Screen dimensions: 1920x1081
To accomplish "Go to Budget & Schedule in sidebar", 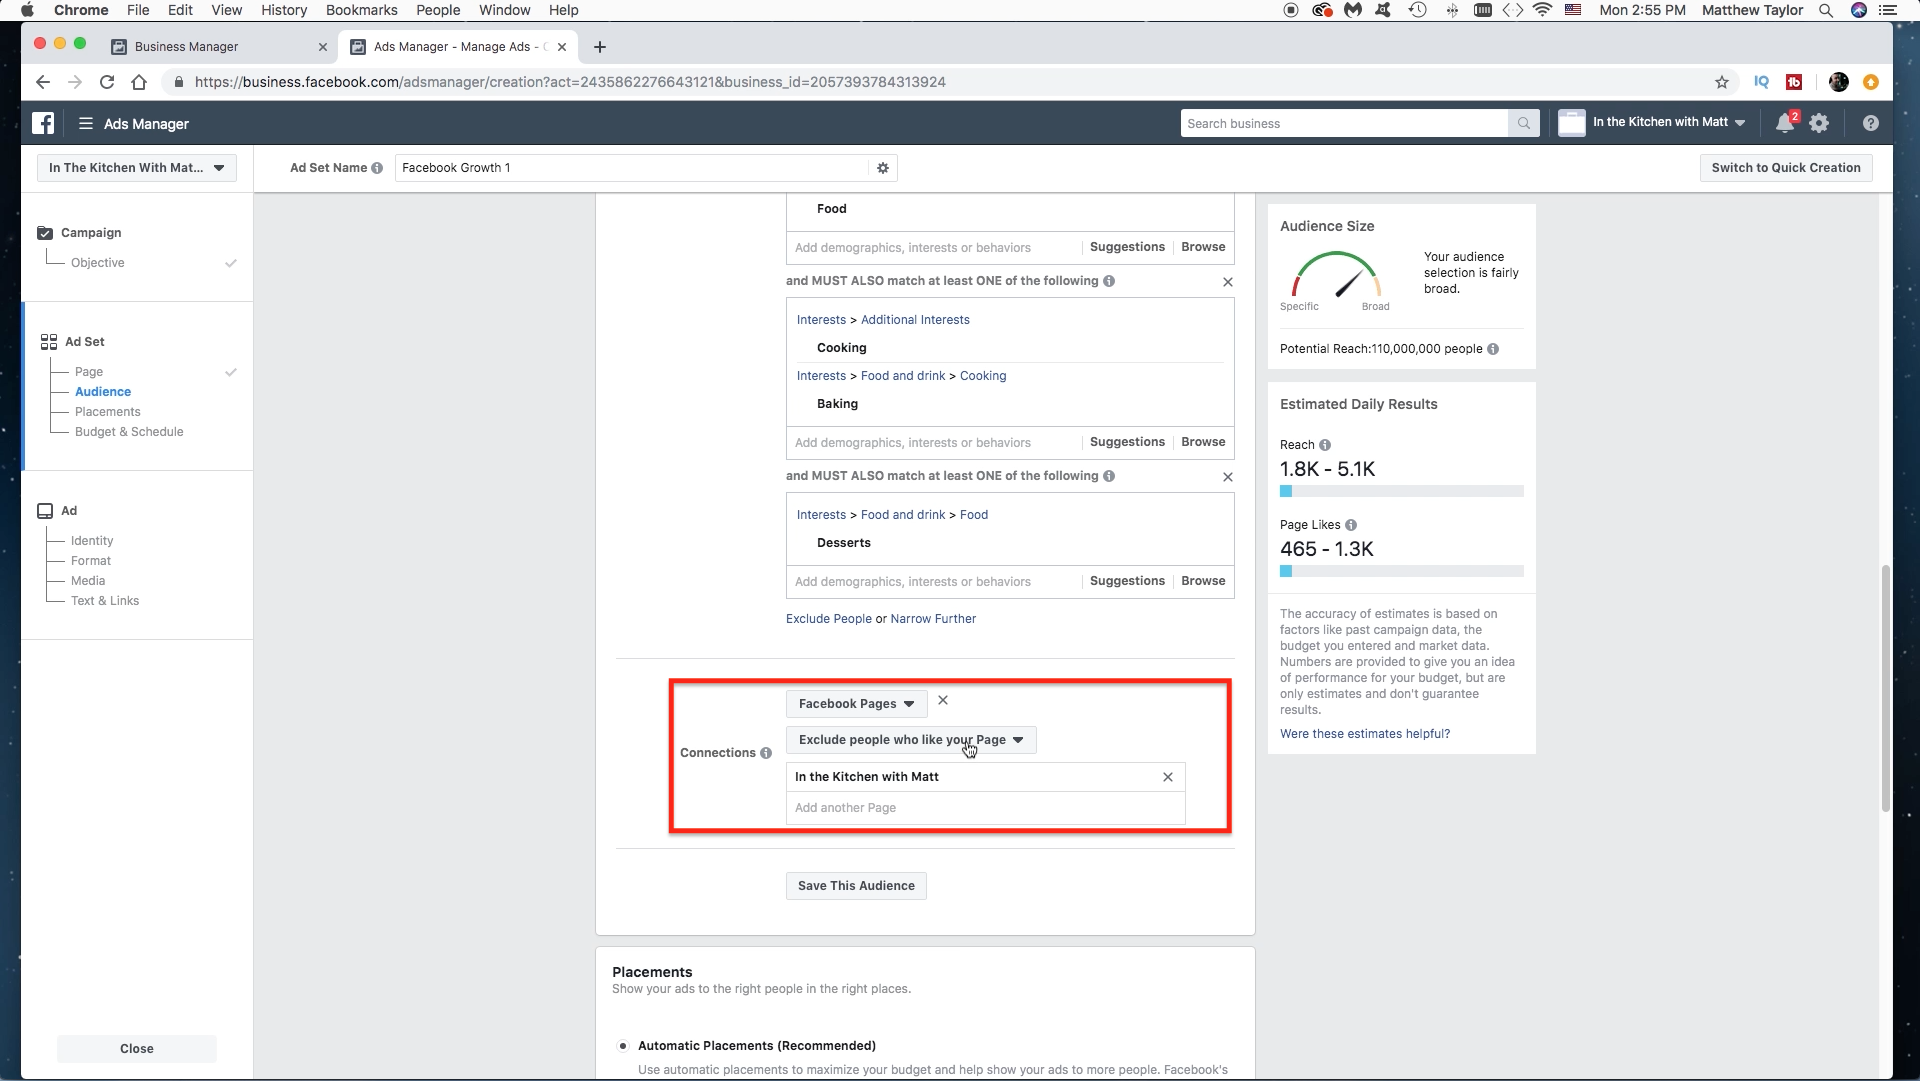I will (129, 432).
